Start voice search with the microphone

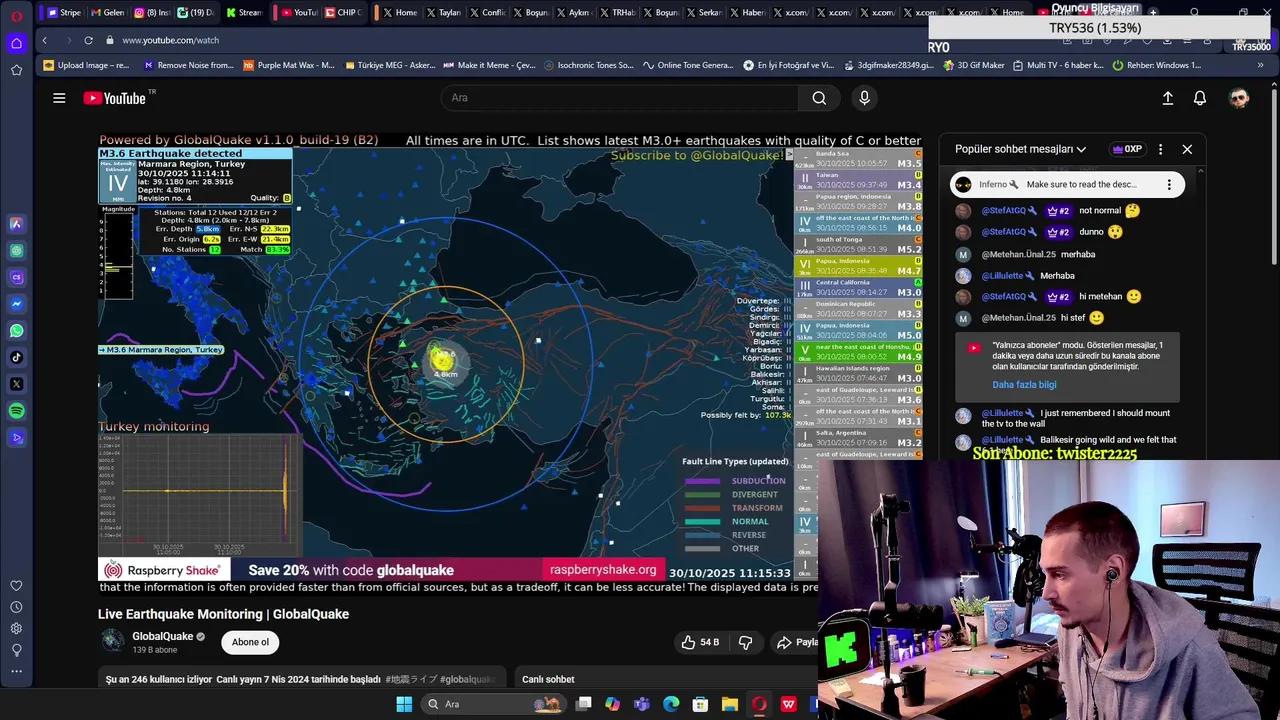click(865, 98)
